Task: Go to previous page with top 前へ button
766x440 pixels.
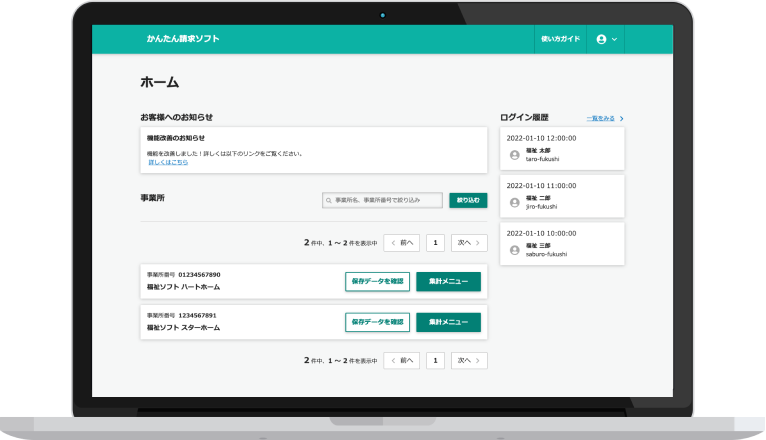Action: [402, 242]
